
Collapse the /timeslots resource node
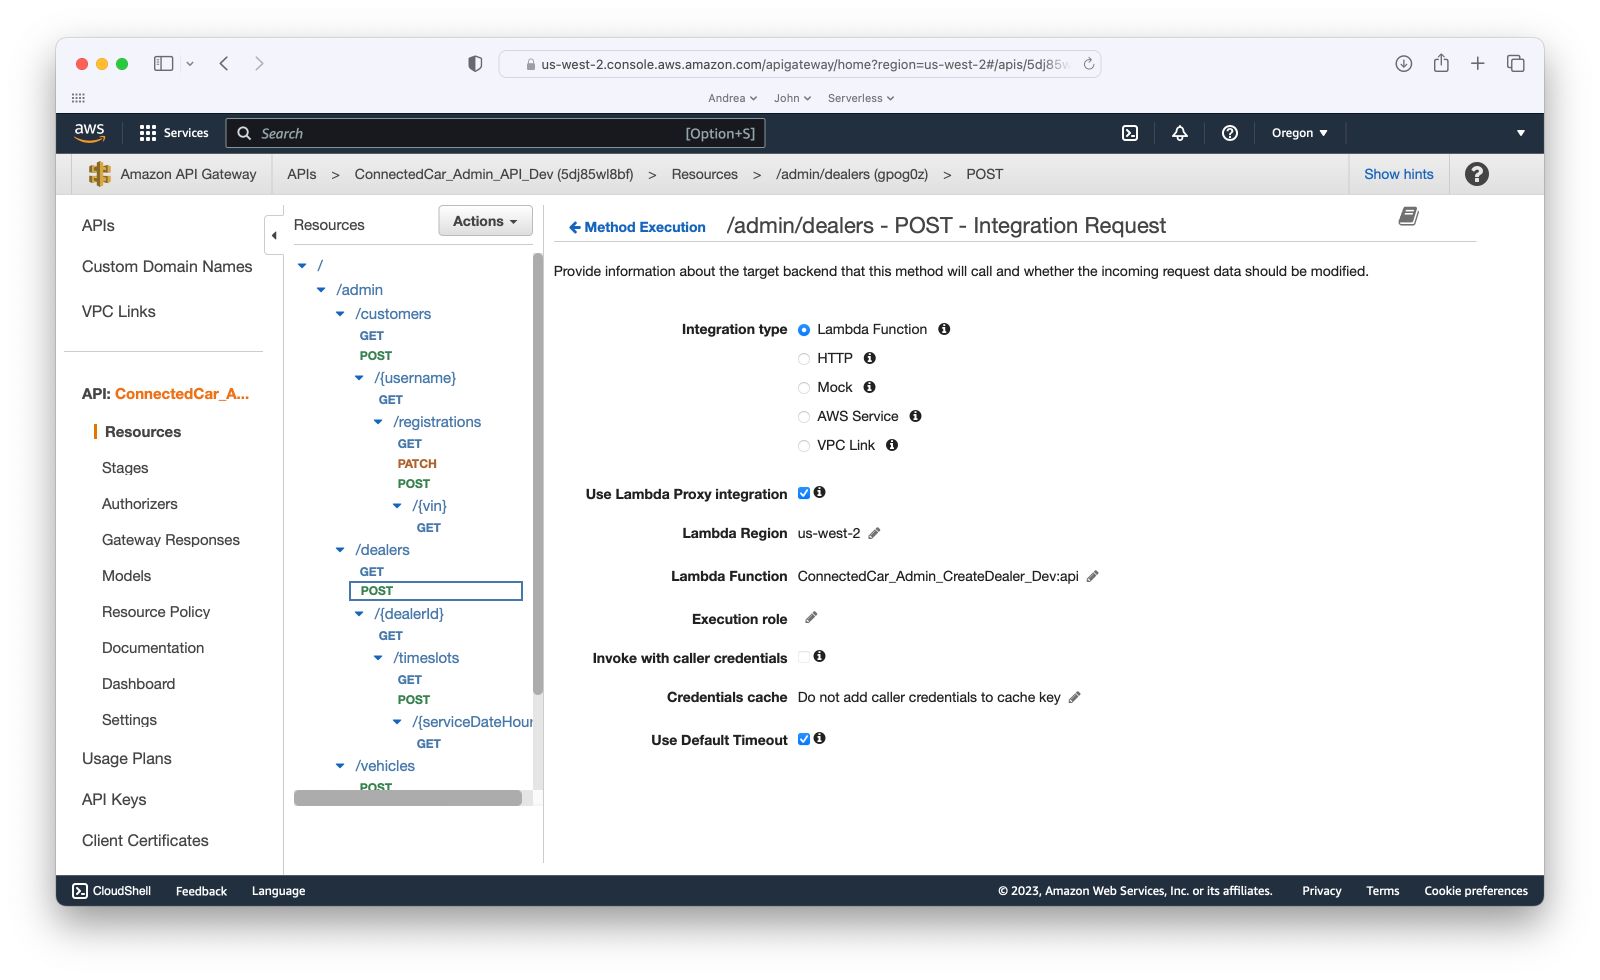coord(378,658)
